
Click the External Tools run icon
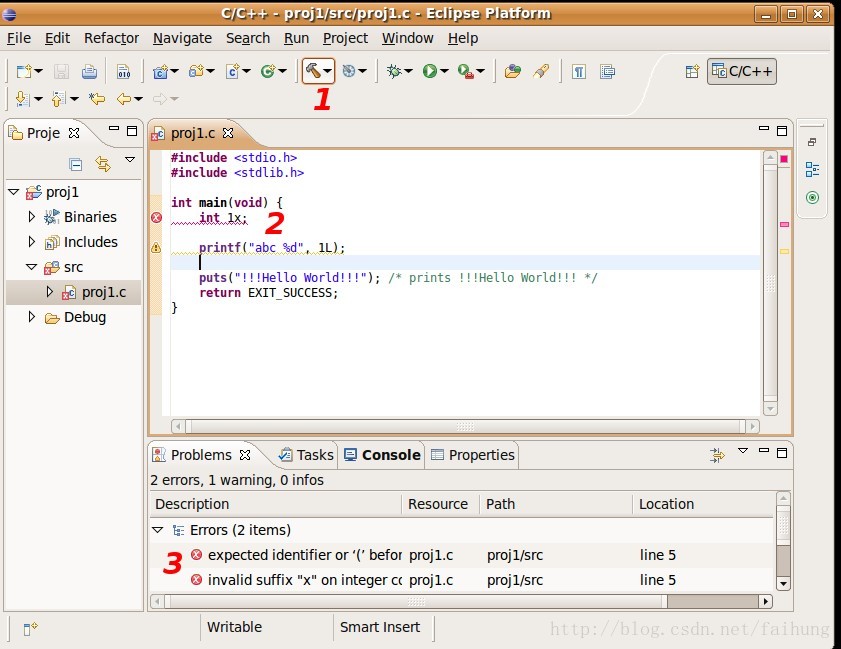tap(465, 71)
